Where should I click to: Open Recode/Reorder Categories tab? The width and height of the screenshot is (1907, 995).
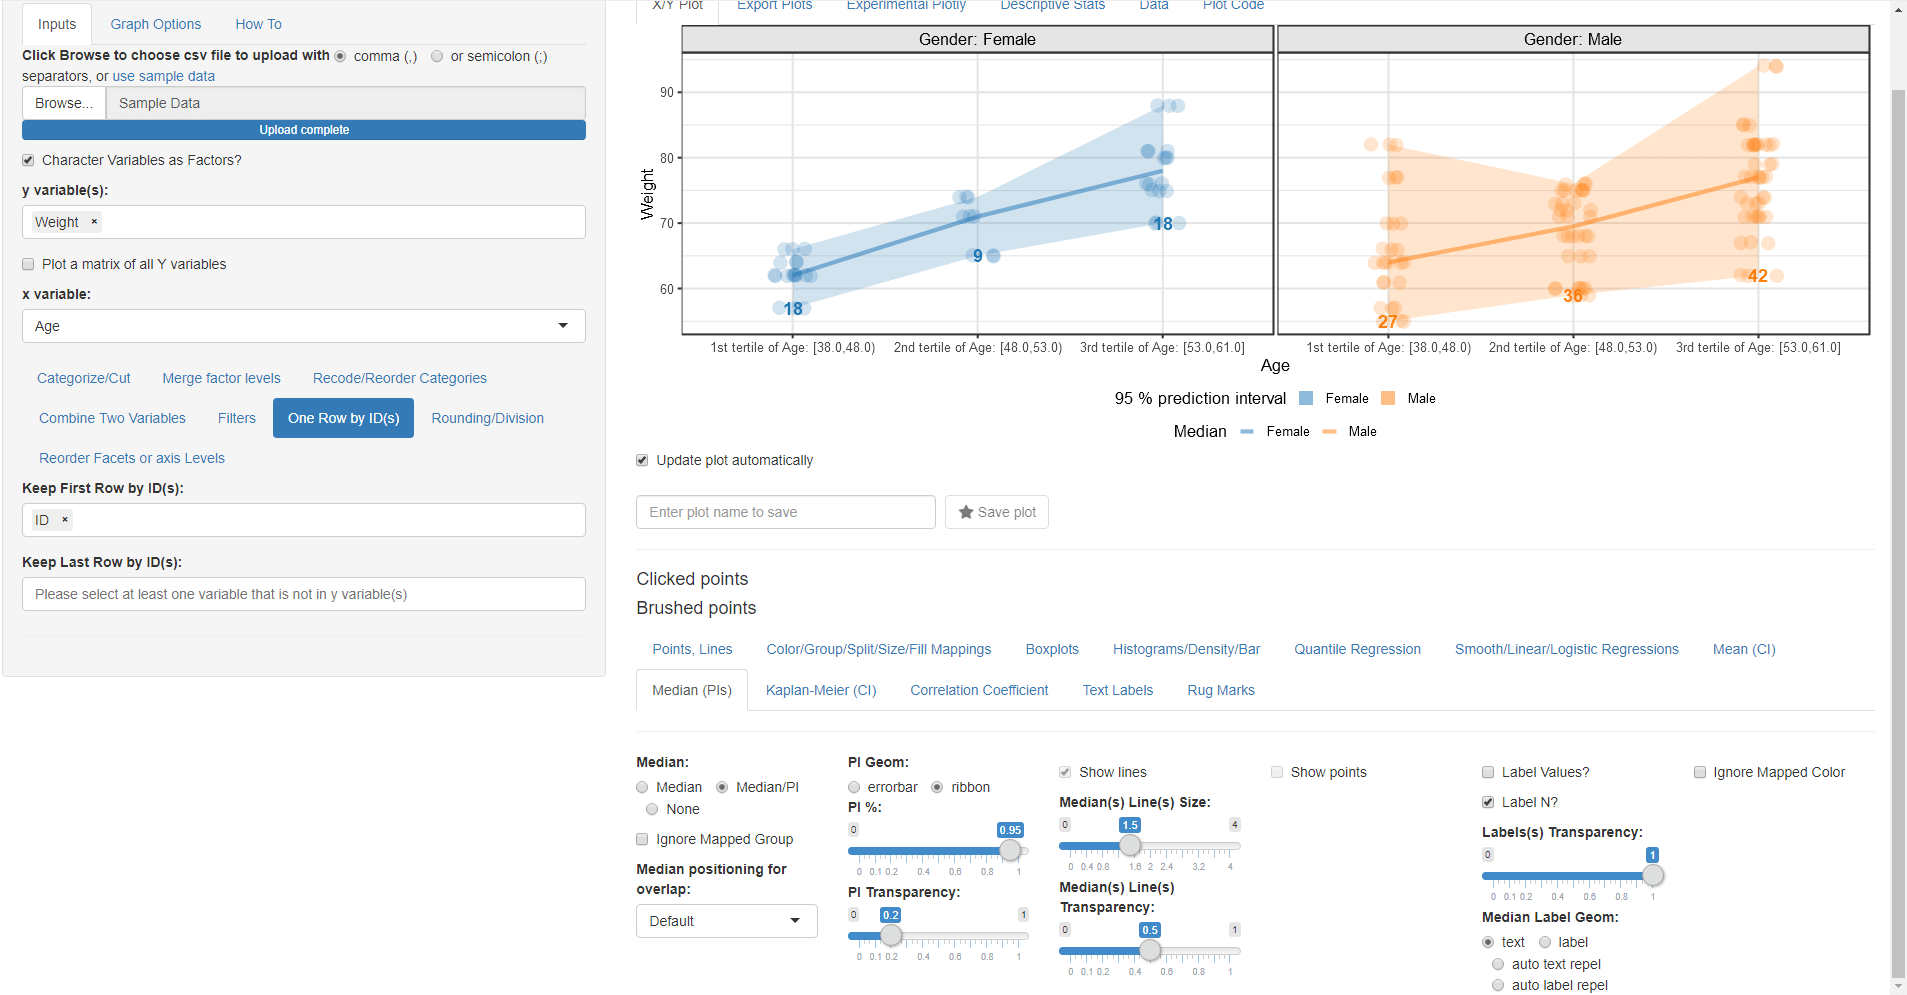(400, 378)
